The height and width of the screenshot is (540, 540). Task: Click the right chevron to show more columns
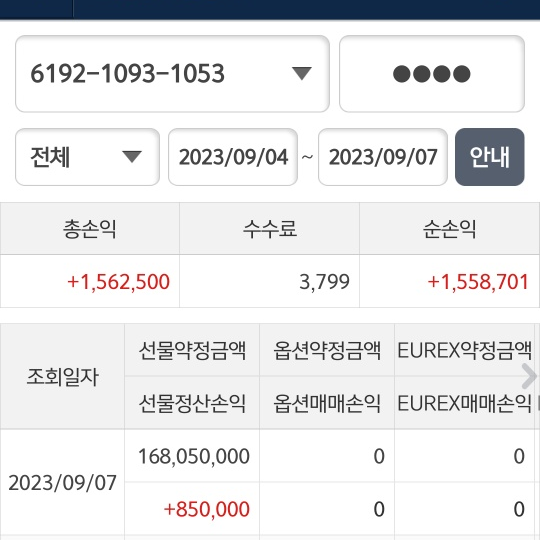coord(529,376)
